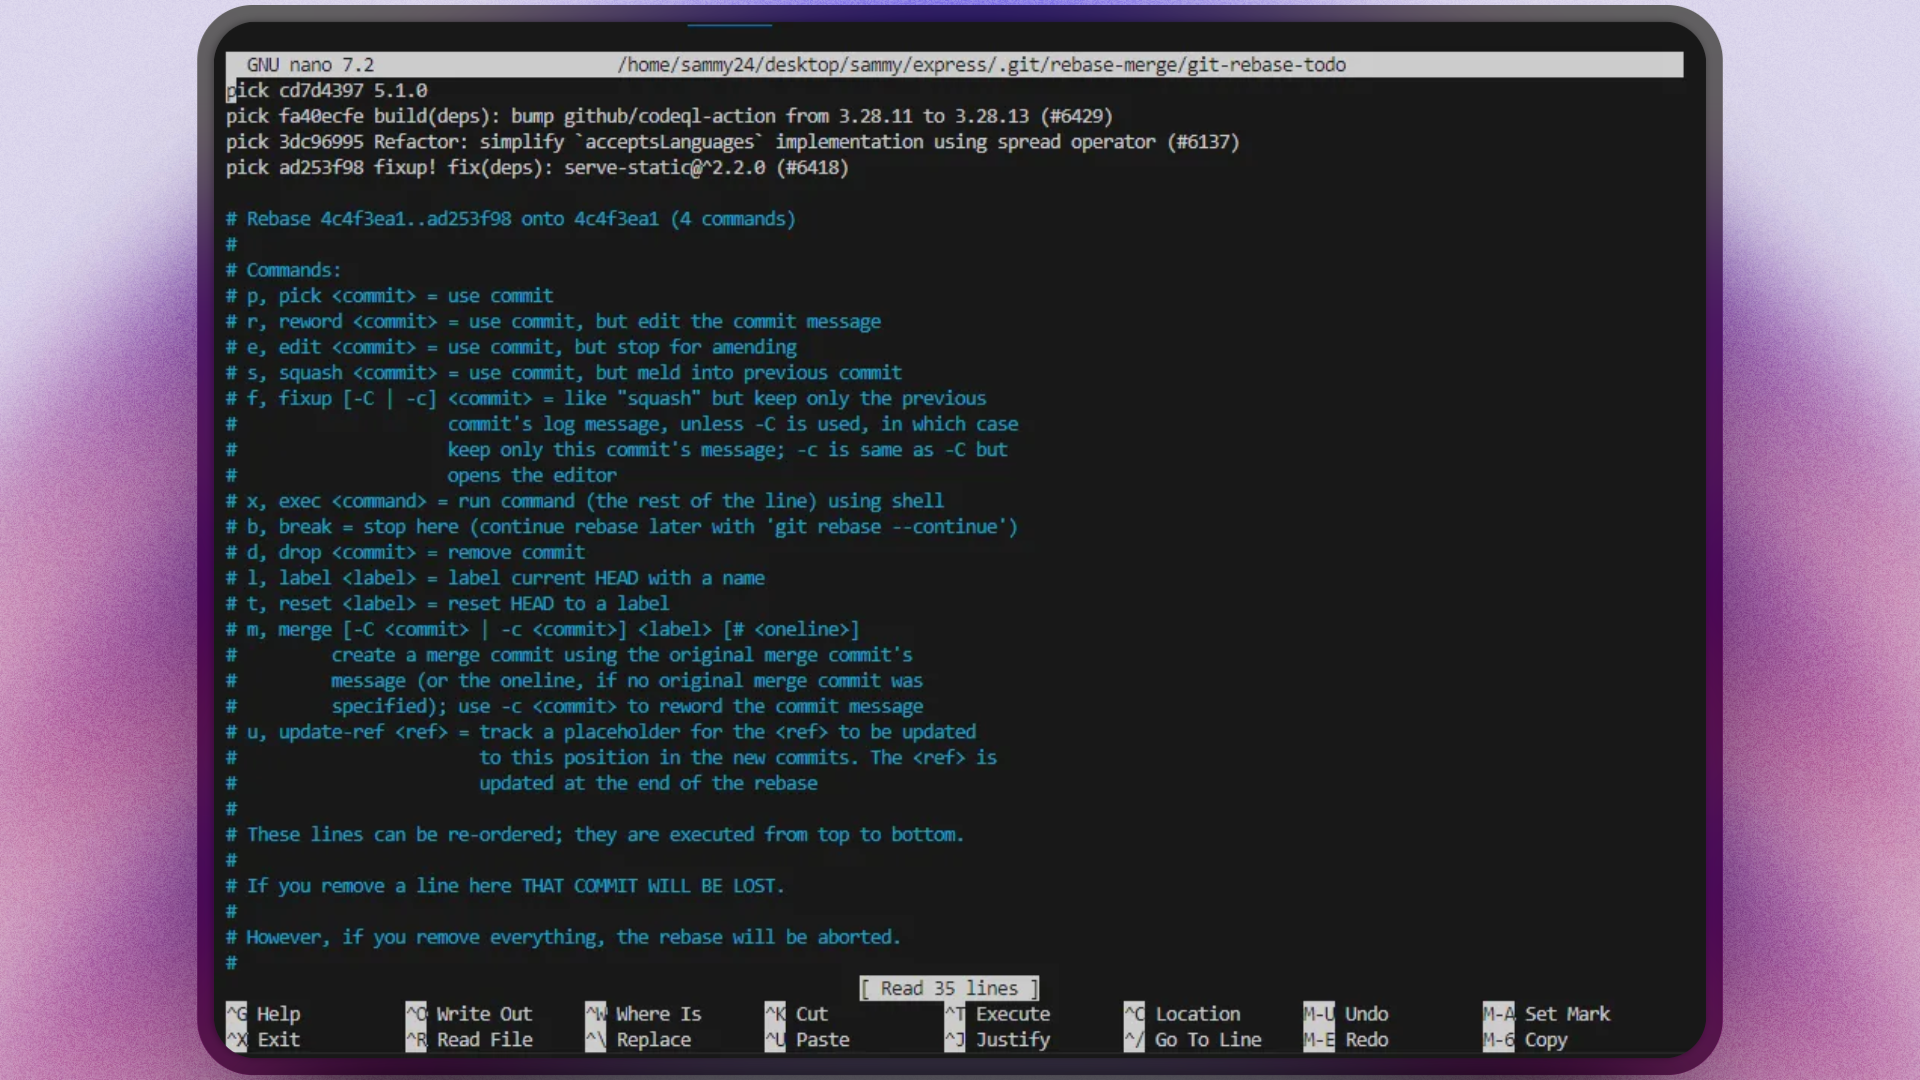Viewport: 1920px width, 1080px height.
Task: Click the 'Read 35 lines' status message
Action: point(949,988)
